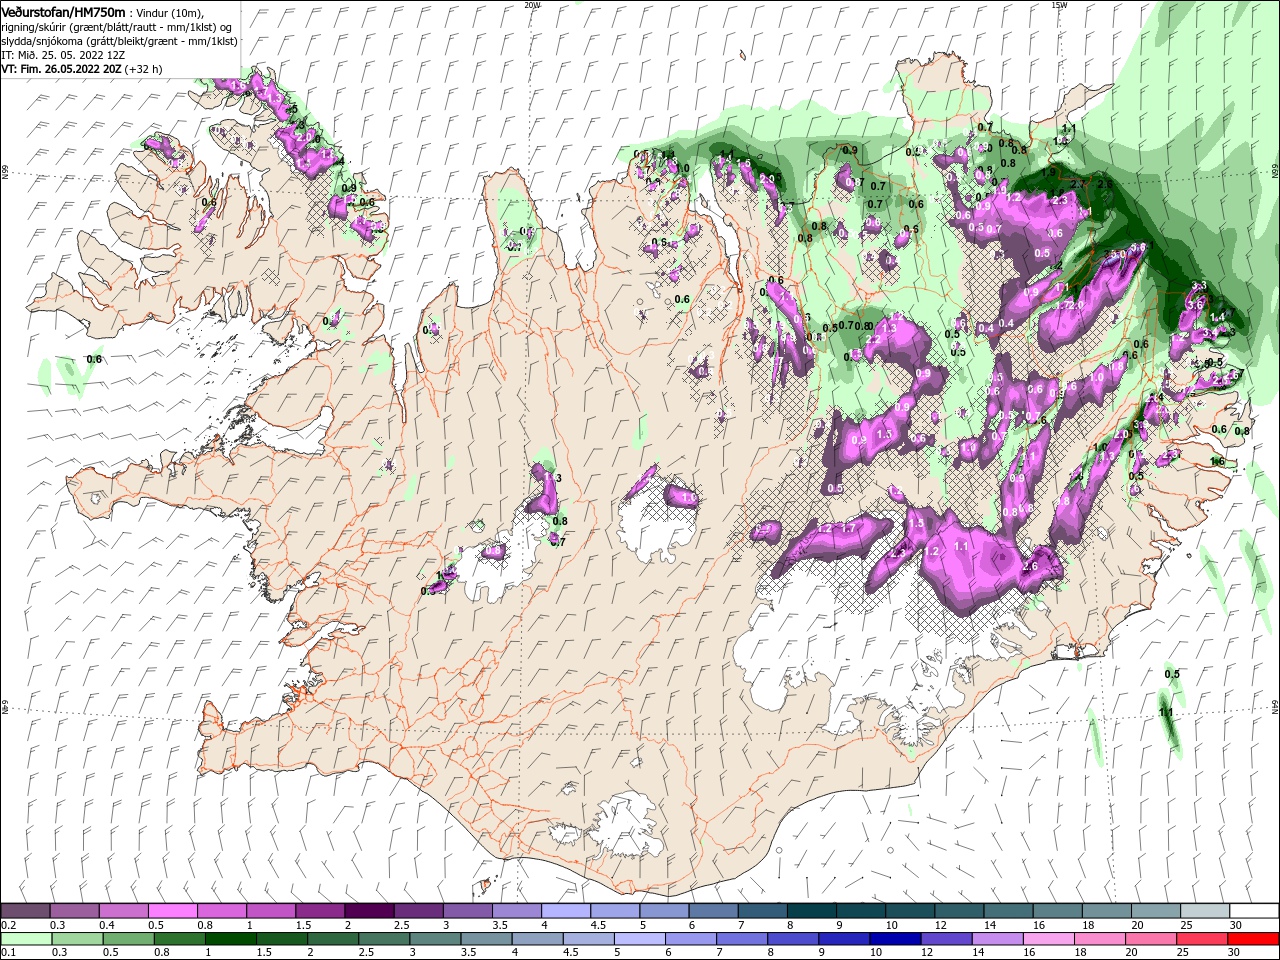Image resolution: width=1280 pixels, height=960 pixels.
Task: Pick dark teal upper swatch between 8 and 9
Action: click(811, 911)
